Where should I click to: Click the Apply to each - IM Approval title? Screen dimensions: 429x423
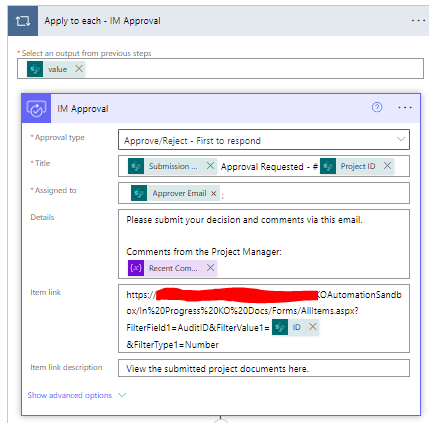(x=103, y=21)
